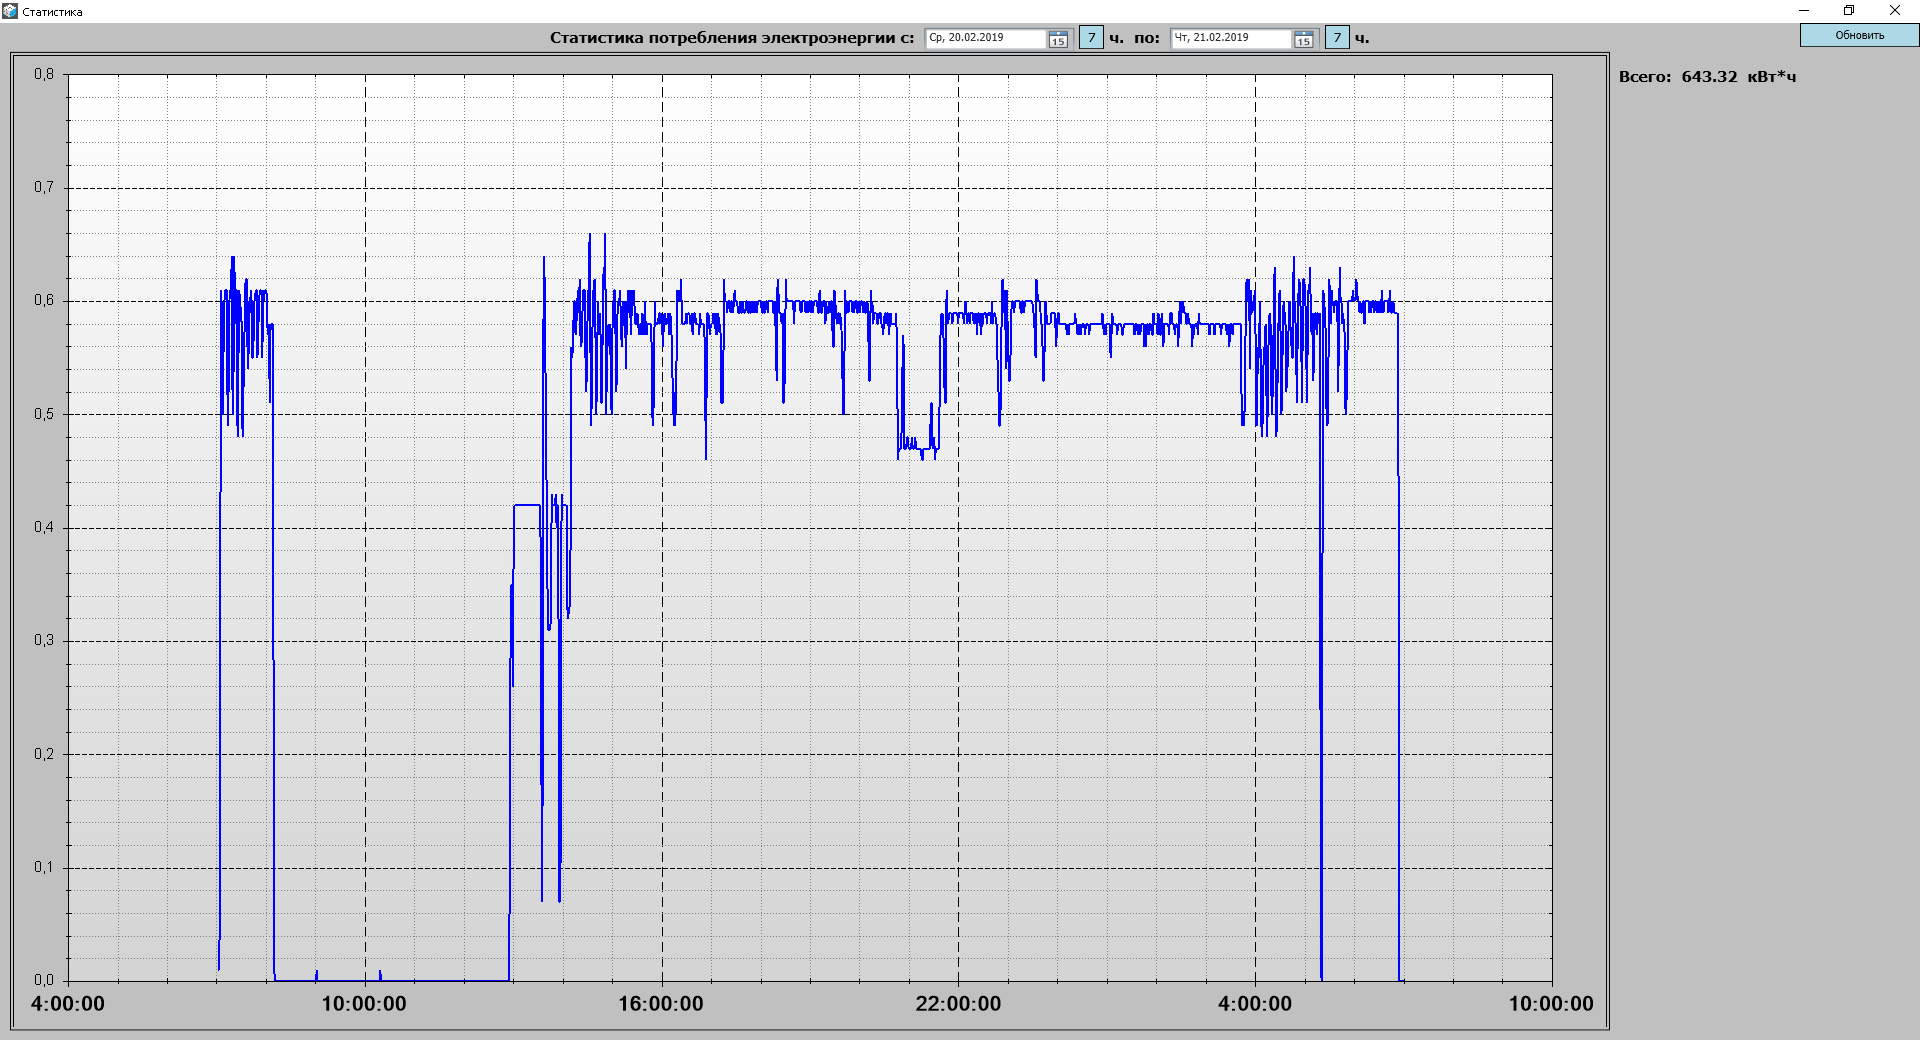The width and height of the screenshot is (1920, 1040).
Task: Minimize the Статистика window
Action: click(x=1804, y=11)
